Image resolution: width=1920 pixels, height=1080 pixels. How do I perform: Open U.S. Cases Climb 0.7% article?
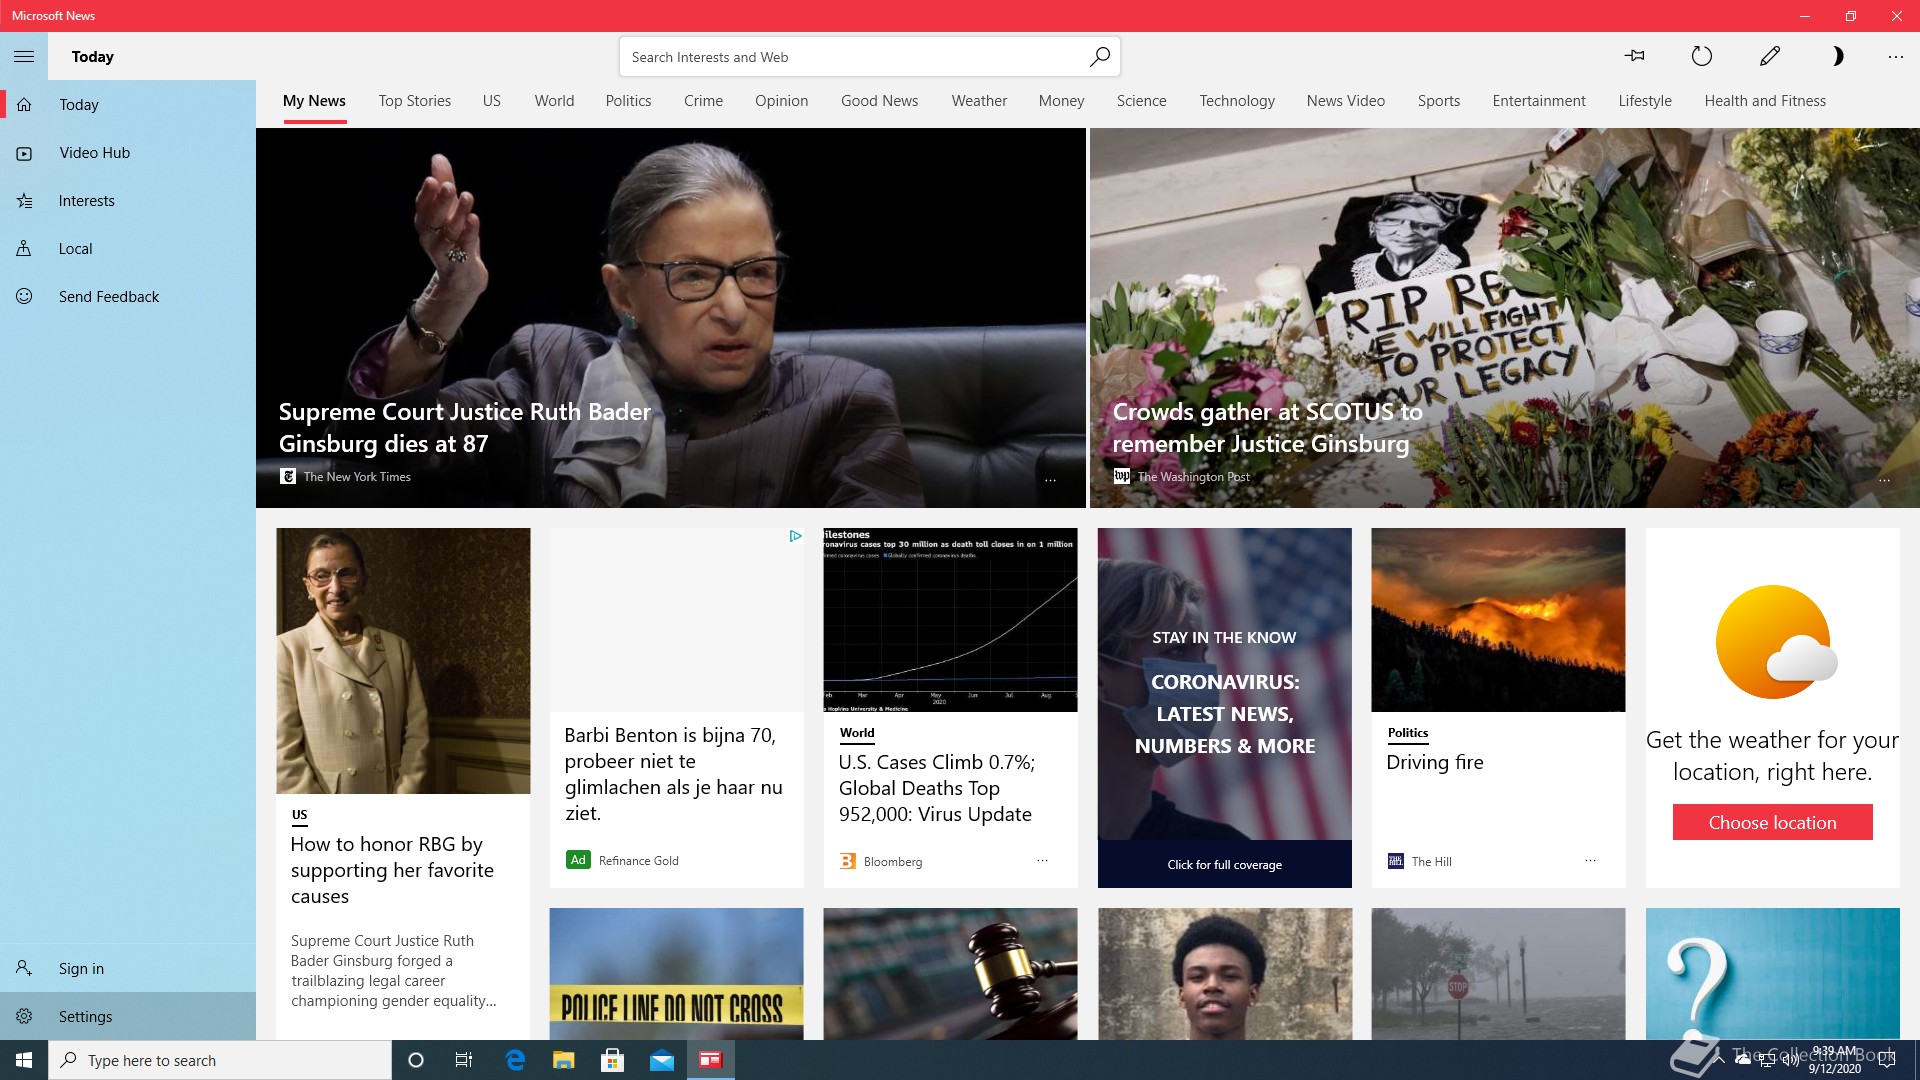click(937, 788)
